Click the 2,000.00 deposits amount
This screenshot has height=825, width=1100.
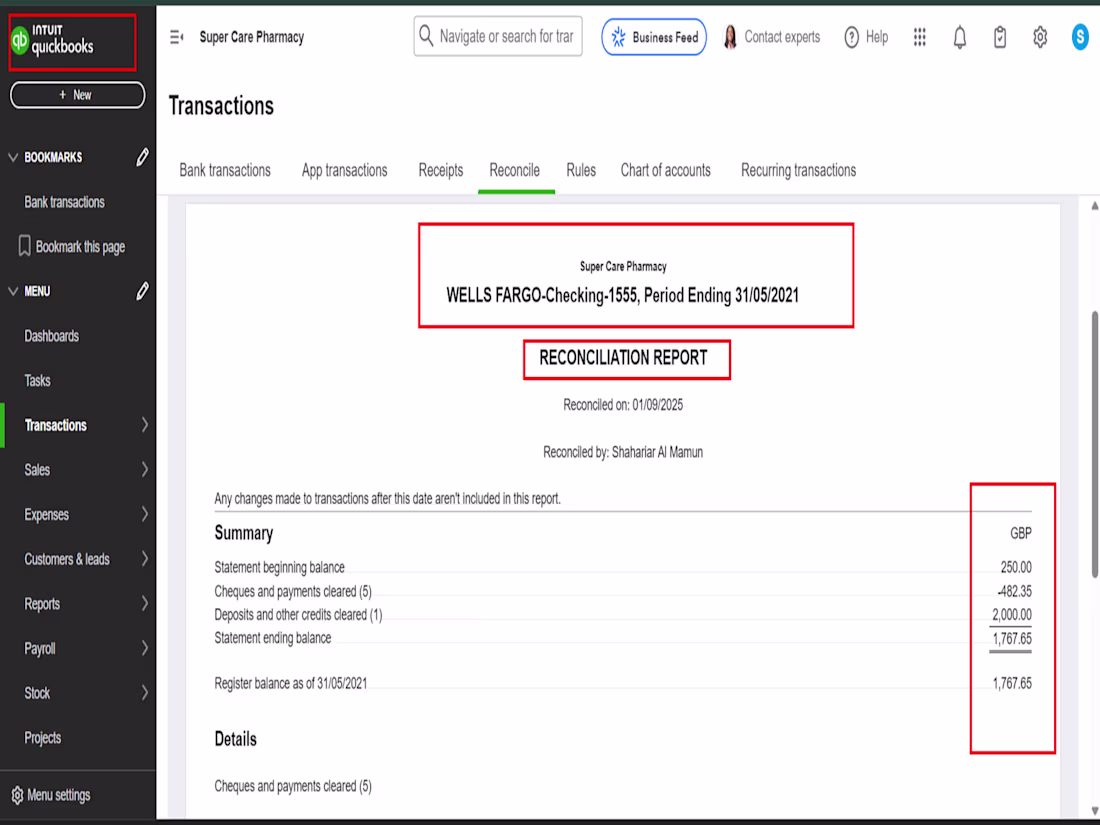point(1012,615)
